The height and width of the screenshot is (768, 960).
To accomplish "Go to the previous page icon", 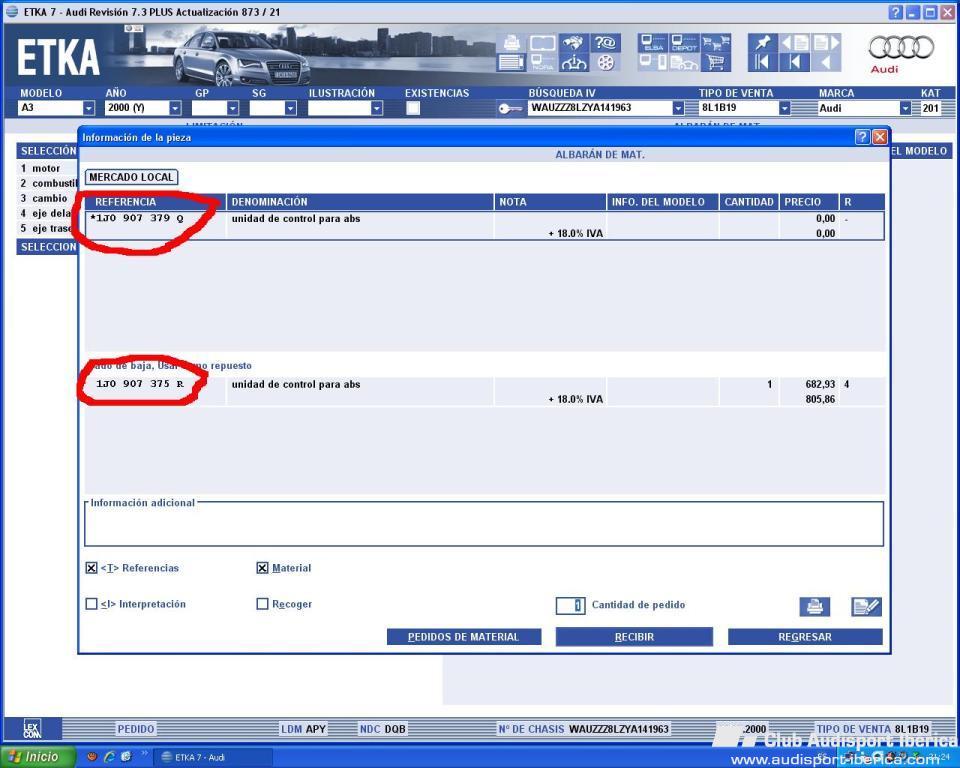I will [795, 43].
